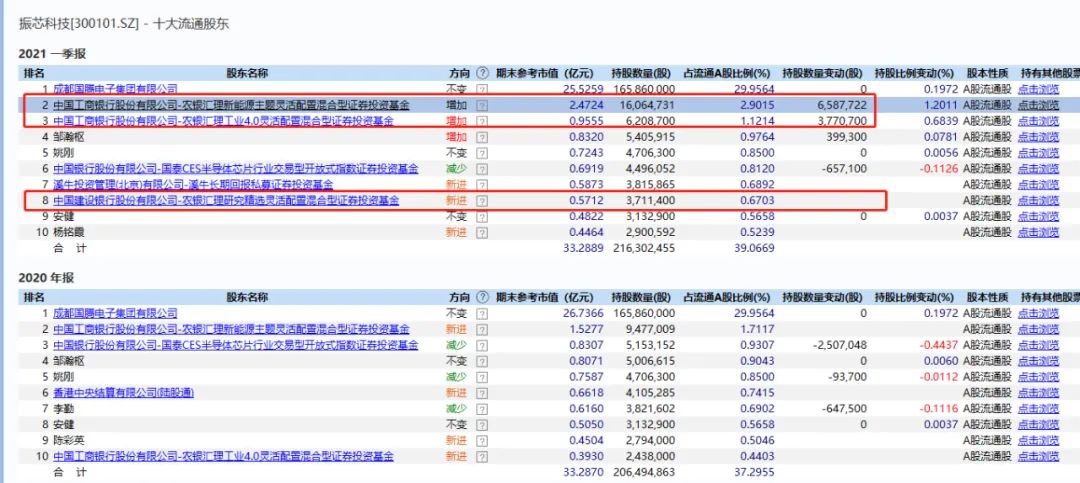Click the 股东名称 column header in 2021 table

[x=247, y=73]
